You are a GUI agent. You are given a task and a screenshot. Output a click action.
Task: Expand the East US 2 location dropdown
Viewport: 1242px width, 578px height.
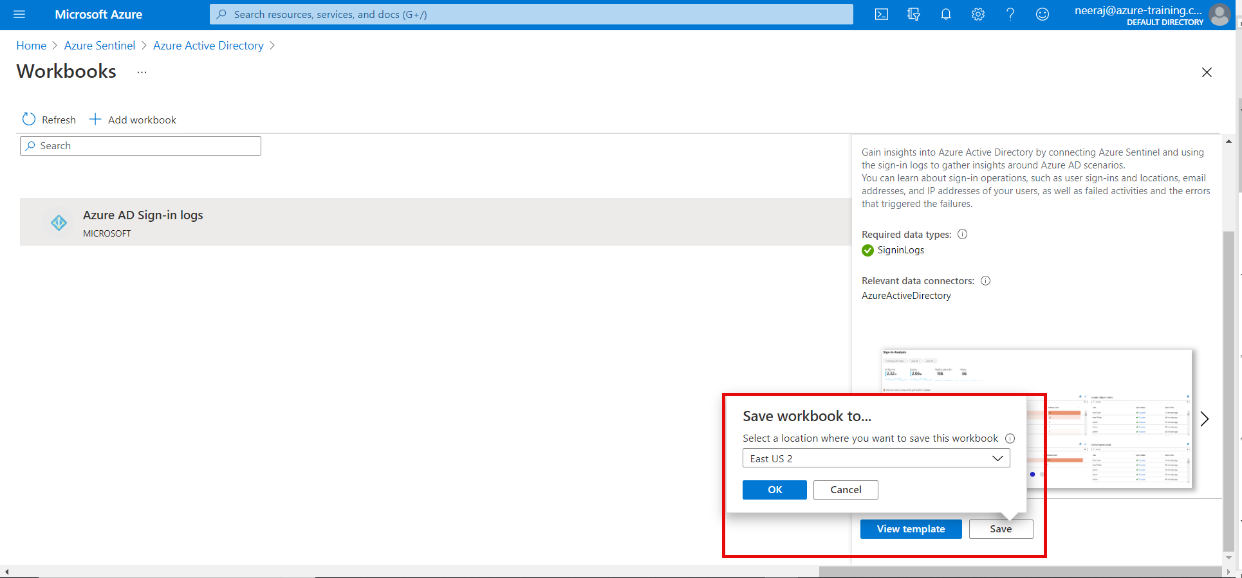[x=876, y=458]
